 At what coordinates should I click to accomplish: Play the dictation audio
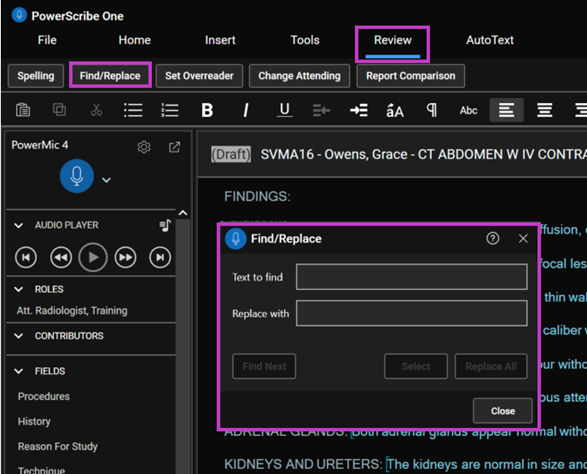click(93, 257)
